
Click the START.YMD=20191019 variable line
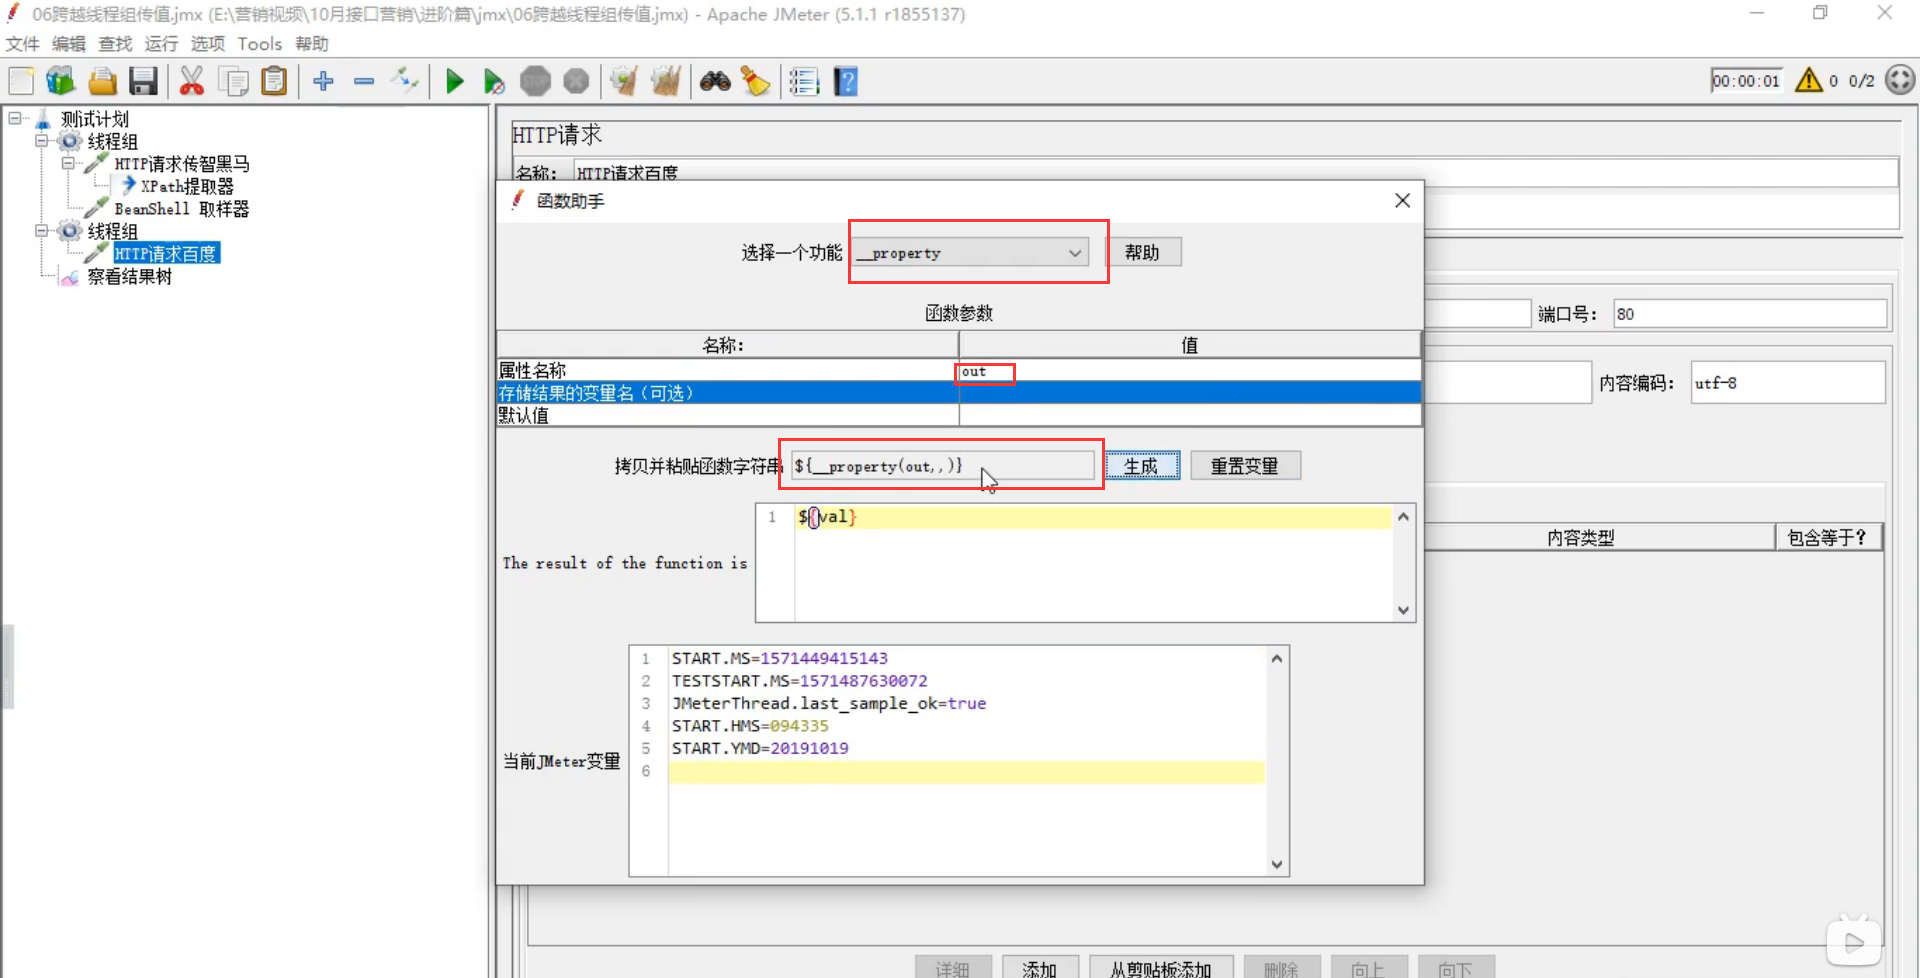pyautogui.click(x=760, y=748)
